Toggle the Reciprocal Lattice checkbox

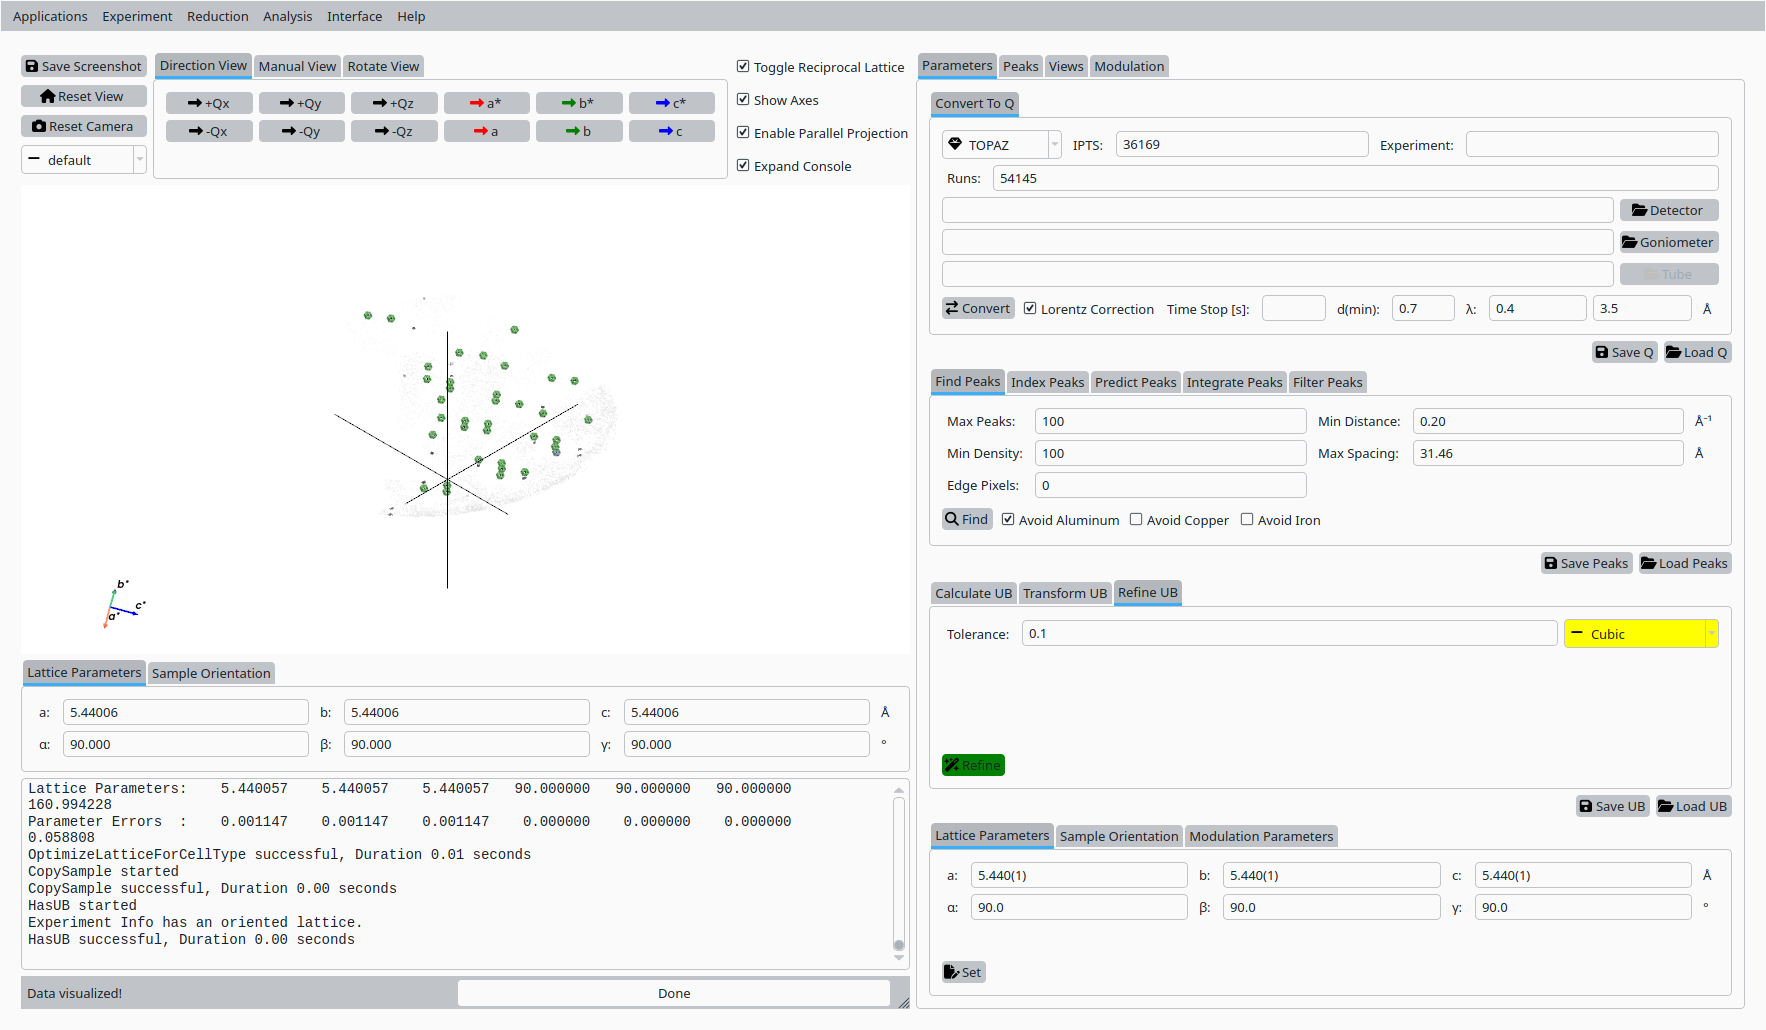pyautogui.click(x=743, y=67)
